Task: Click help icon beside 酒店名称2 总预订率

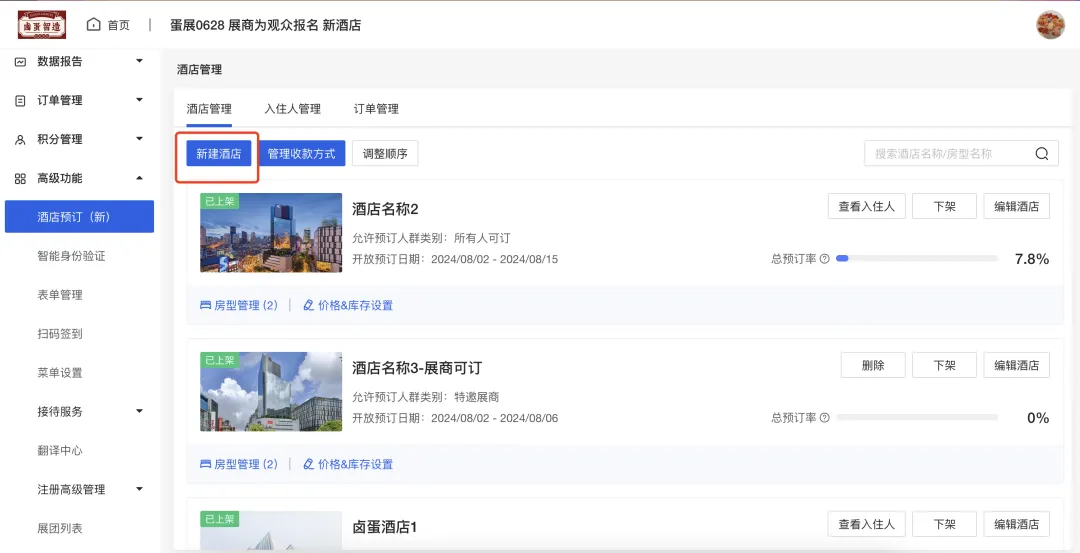Action: pos(825,259)
